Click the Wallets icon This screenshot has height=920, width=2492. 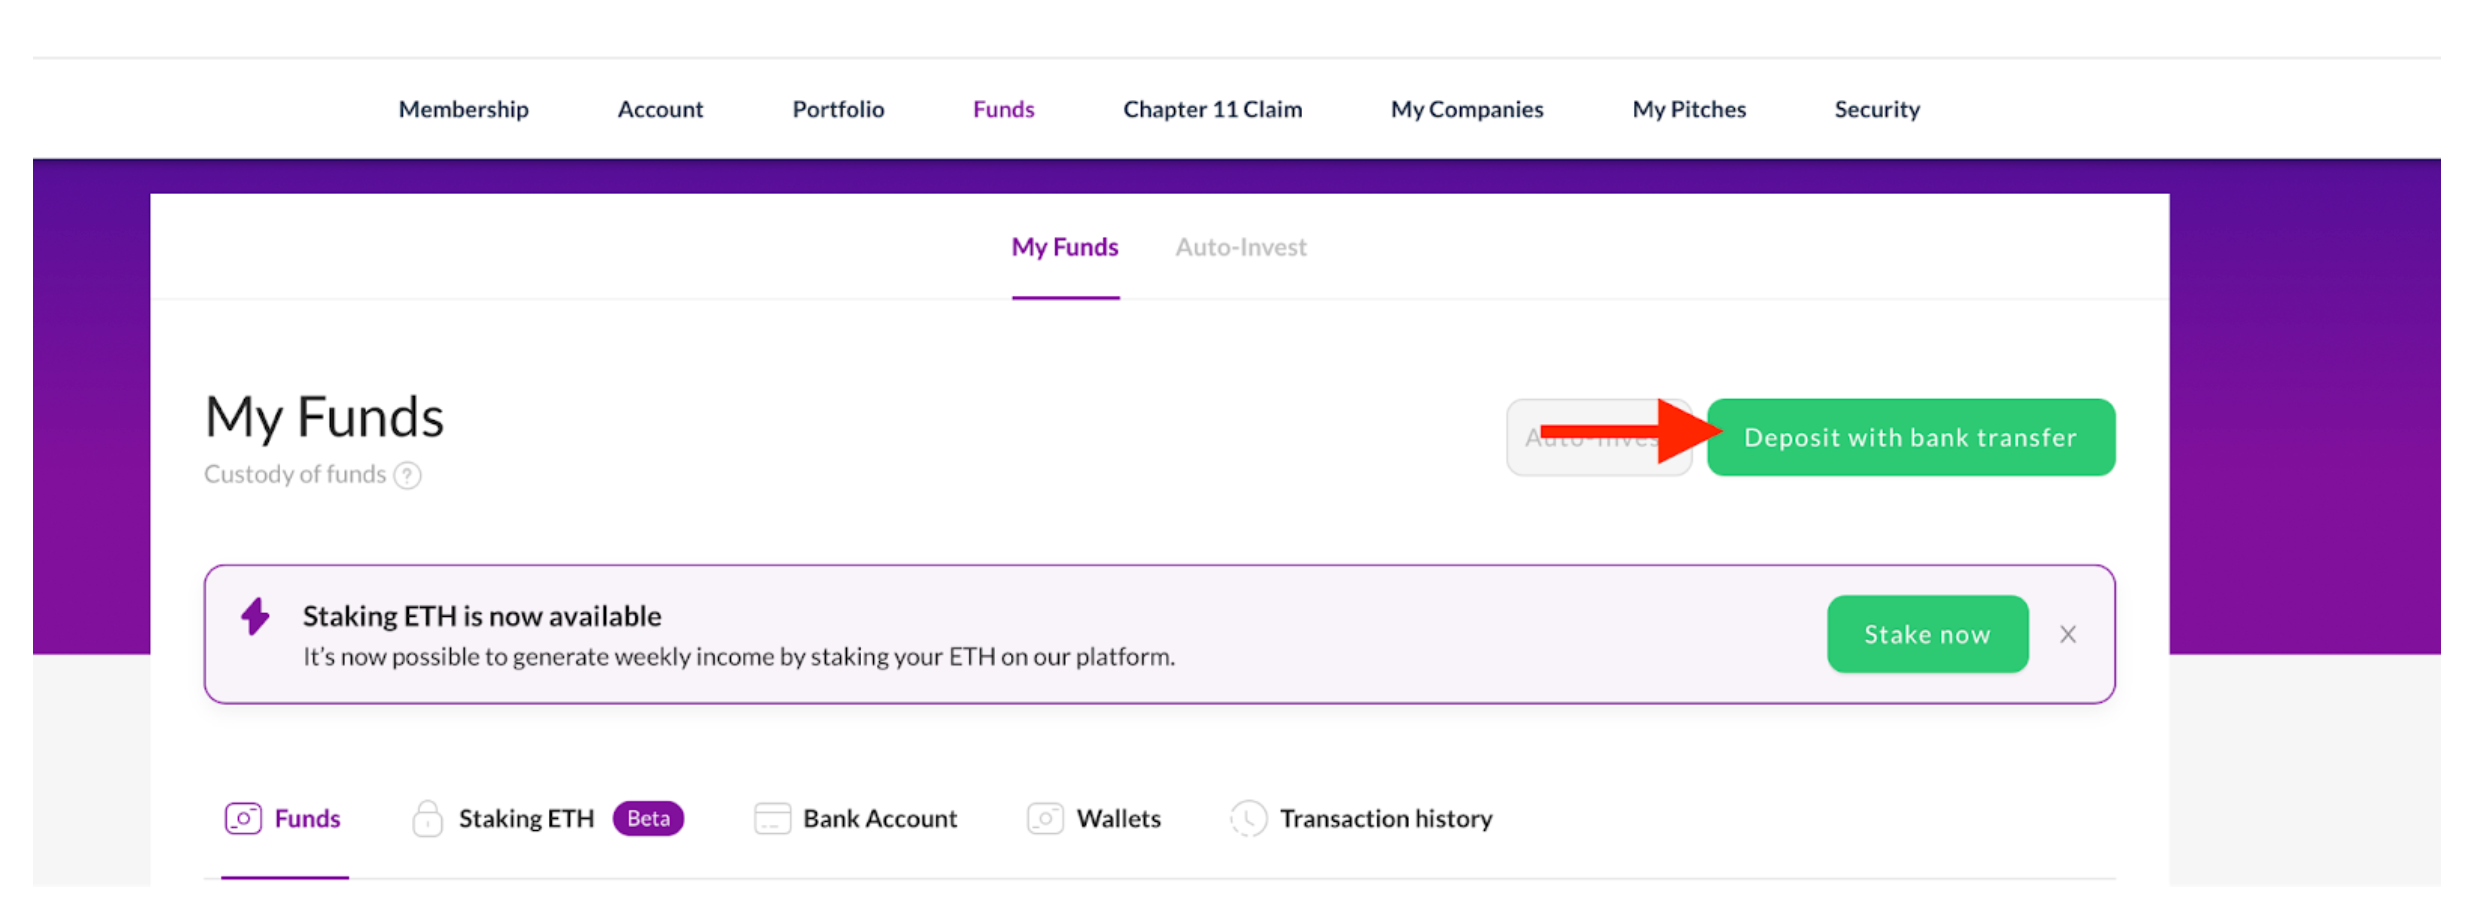1045,819
